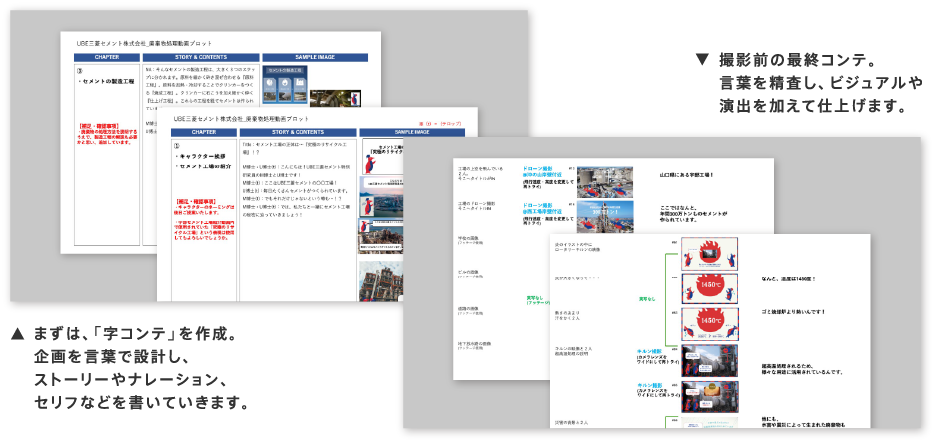Open the drone frame of the 山口県 factory

point(605,182)
